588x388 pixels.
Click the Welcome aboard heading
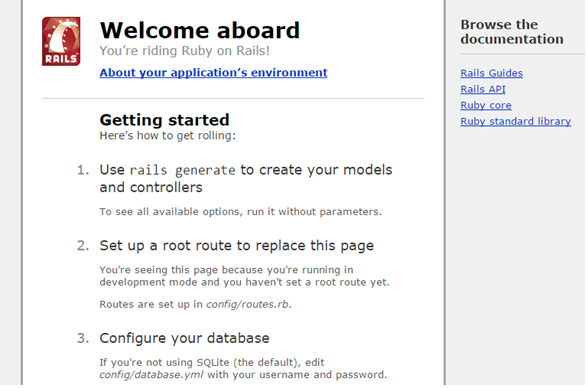pos(200,30)
